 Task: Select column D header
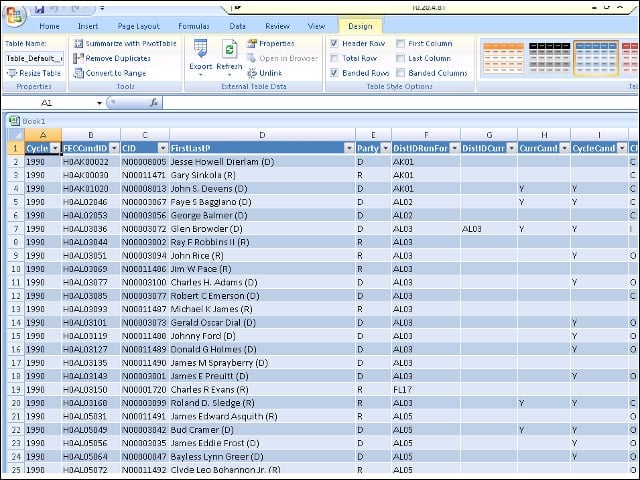[x=262, y=135]
